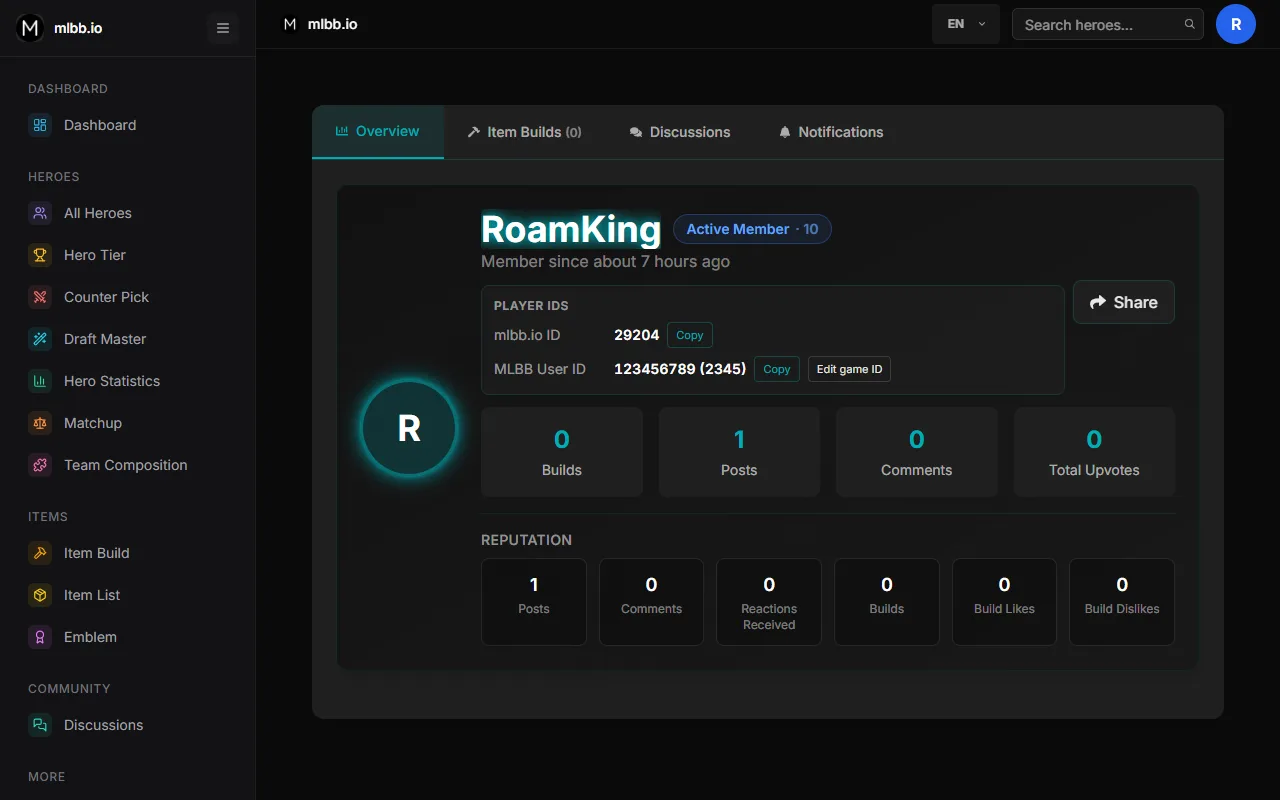The image size is (1280, 800).
Task: Select reputation Reactions Received tile
Action: tap(769, 602)
